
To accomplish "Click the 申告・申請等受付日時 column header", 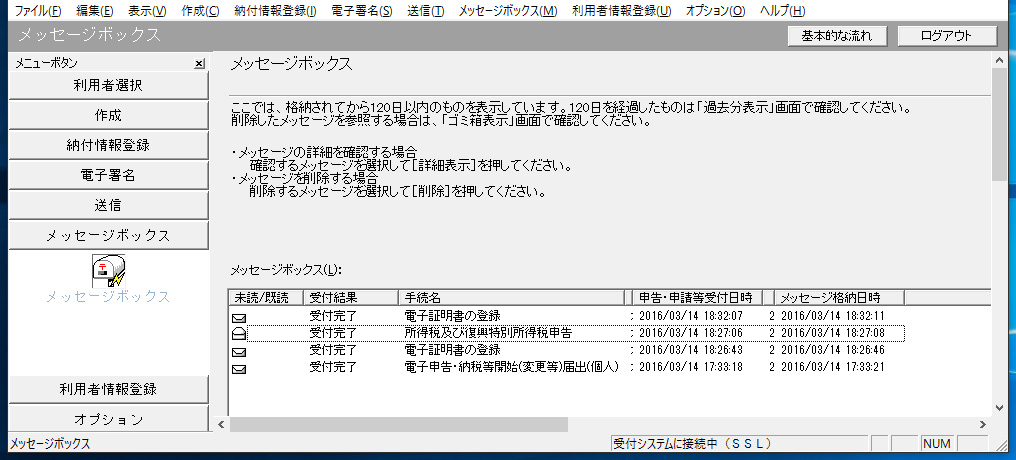I will tap(699, 297).
